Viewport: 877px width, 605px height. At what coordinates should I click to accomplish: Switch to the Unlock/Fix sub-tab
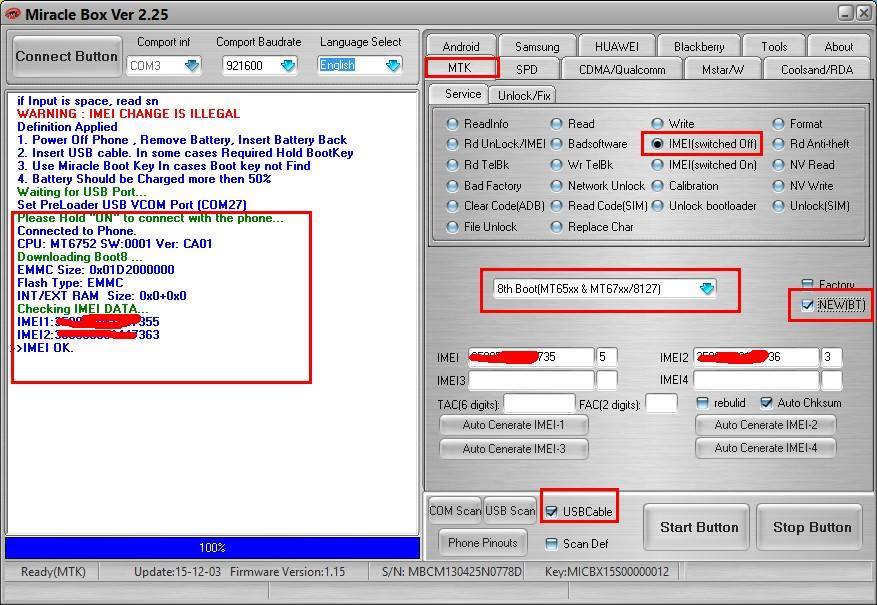pos(524,96)
